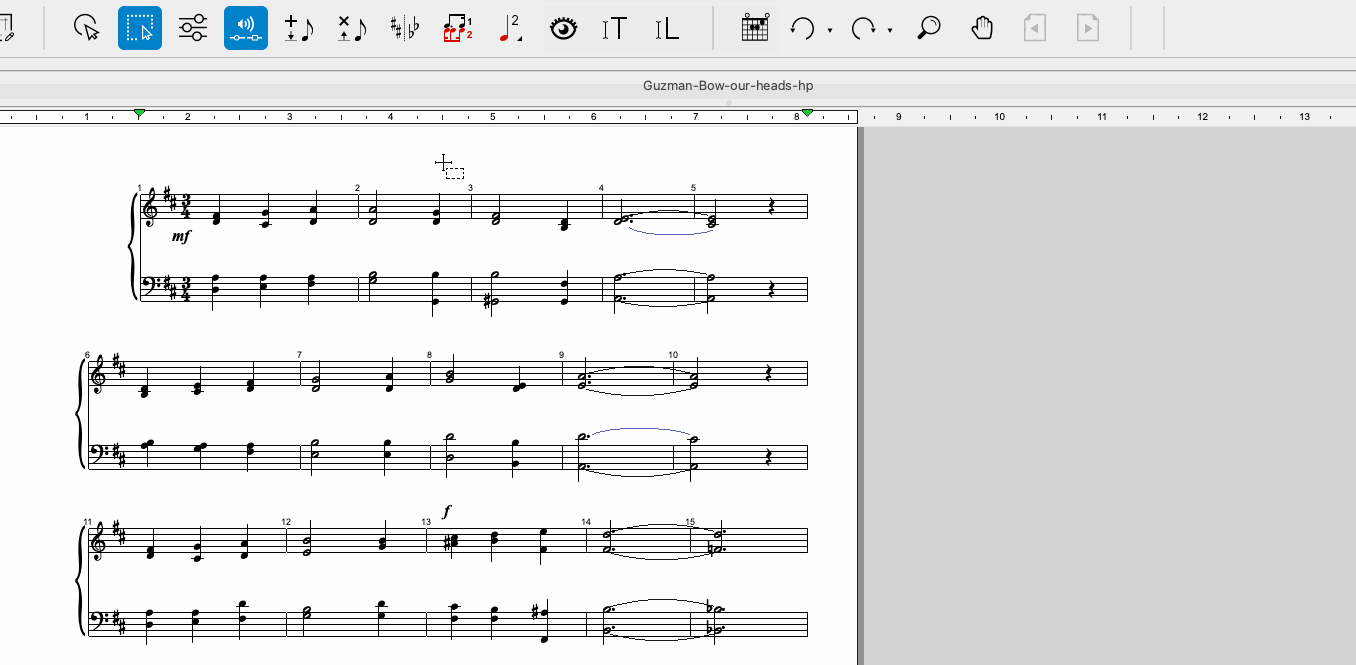
Task: Click the redo arrow button
Action: coord(863,28)
